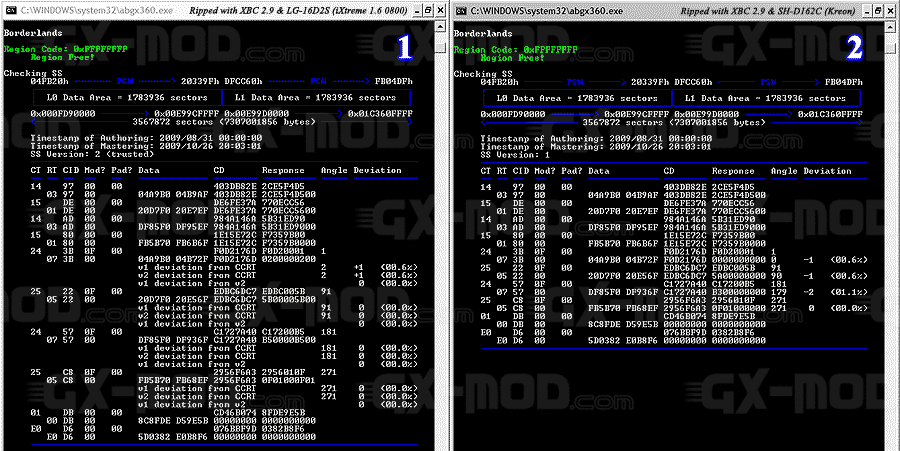The image size is (900, 451).
Task: Click deviation '(01.1%)' in right window
Action: coord(849,292)
